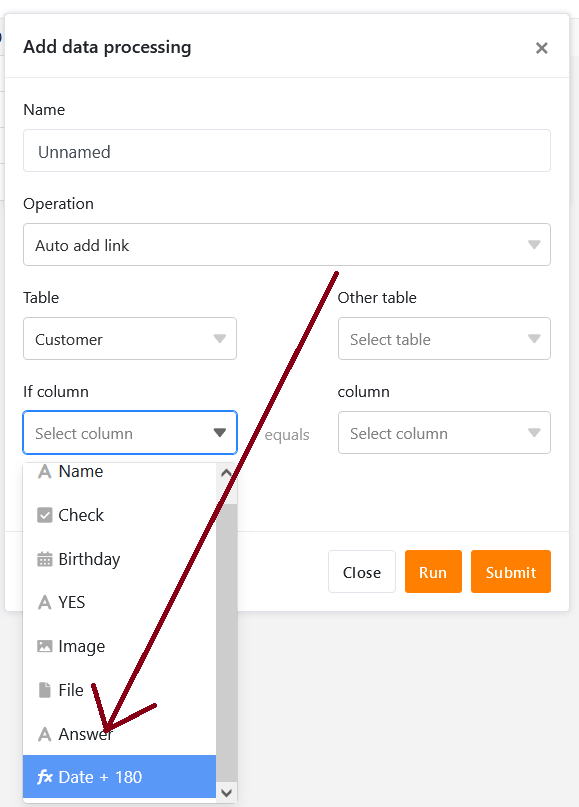Click the Submit button
Image resolution: width=579 pixels, height=807 pixels.
[x=511, y=572]
